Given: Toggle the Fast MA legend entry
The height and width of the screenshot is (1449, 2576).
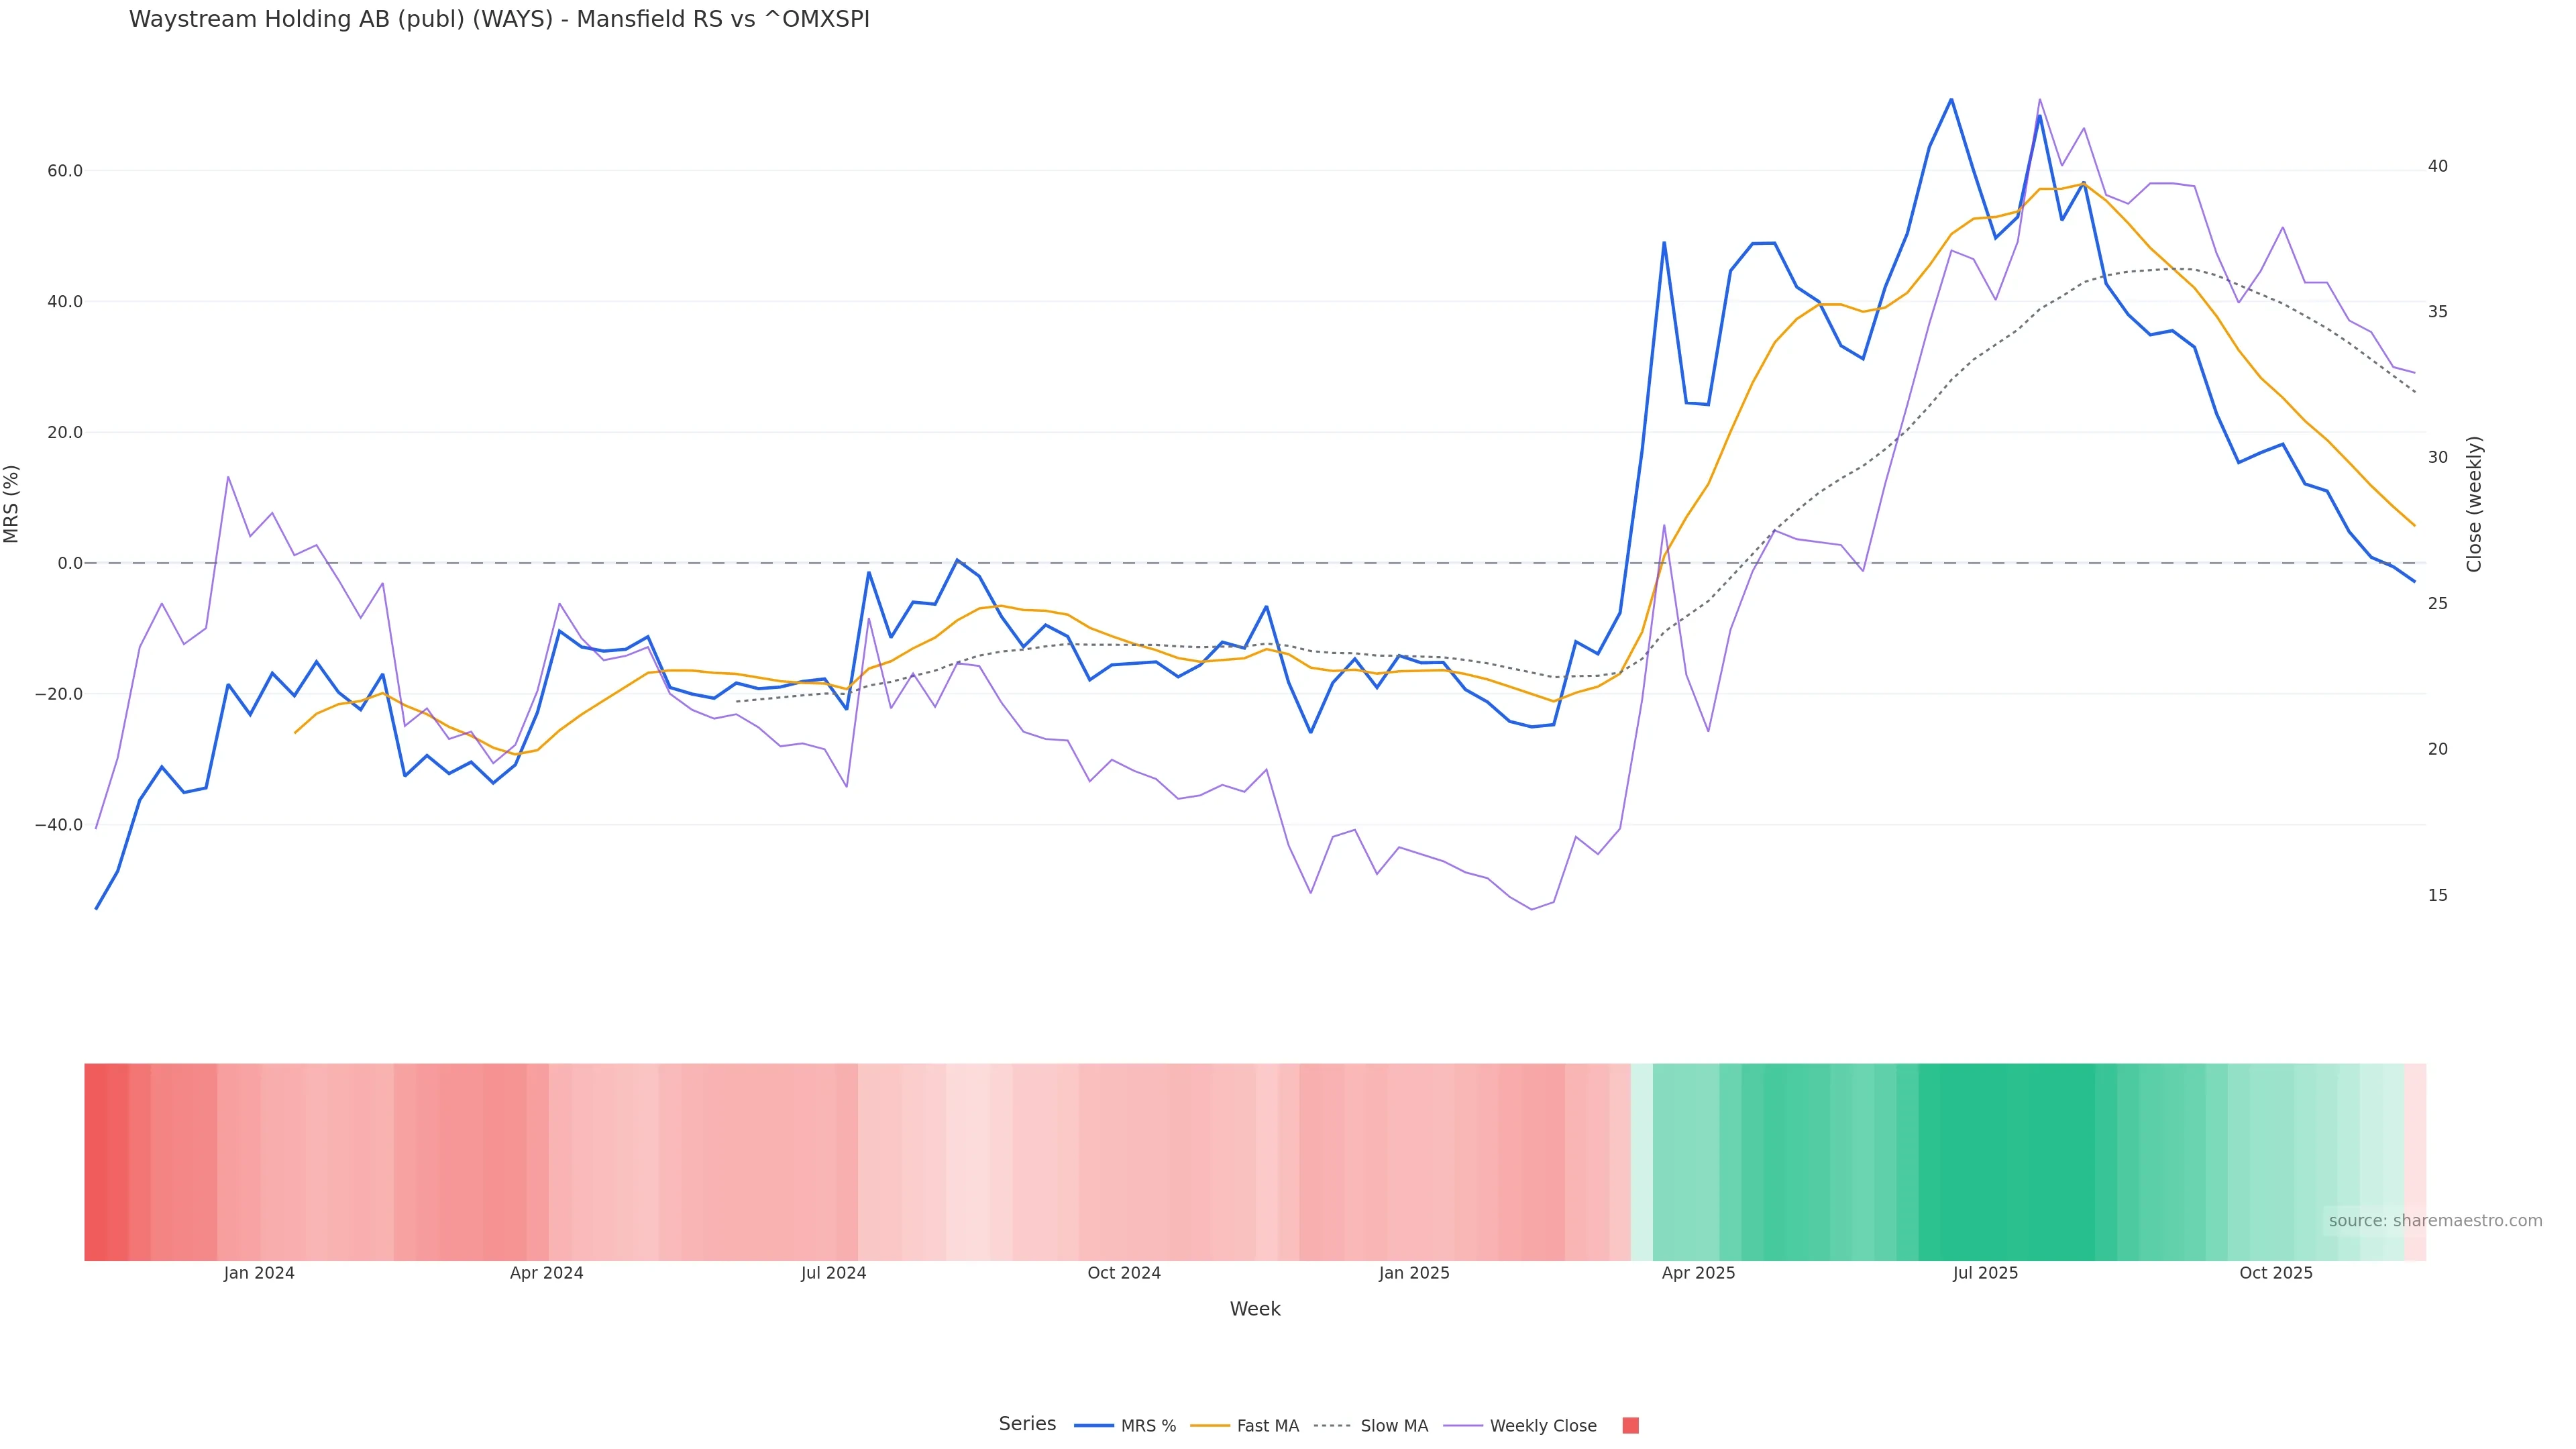Looking at the screenshot, I should [1267, 1426].
